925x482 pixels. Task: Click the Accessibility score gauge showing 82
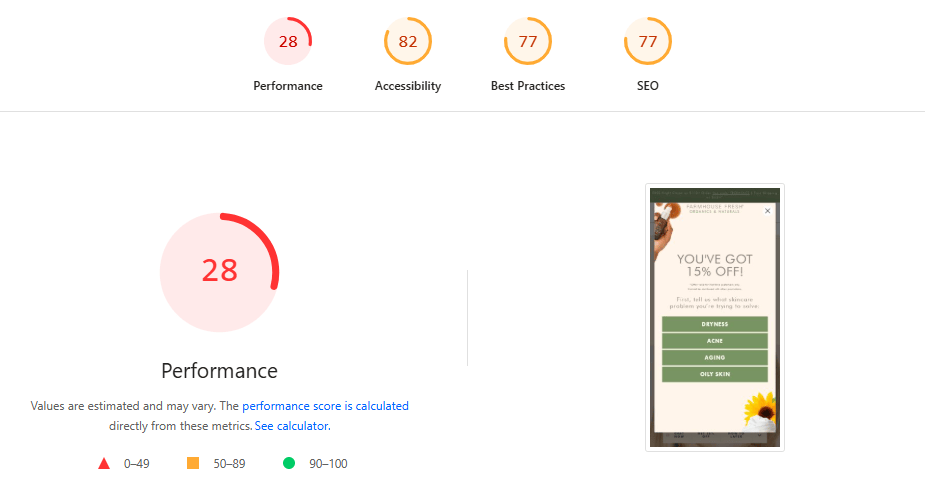tap(408, 42)
